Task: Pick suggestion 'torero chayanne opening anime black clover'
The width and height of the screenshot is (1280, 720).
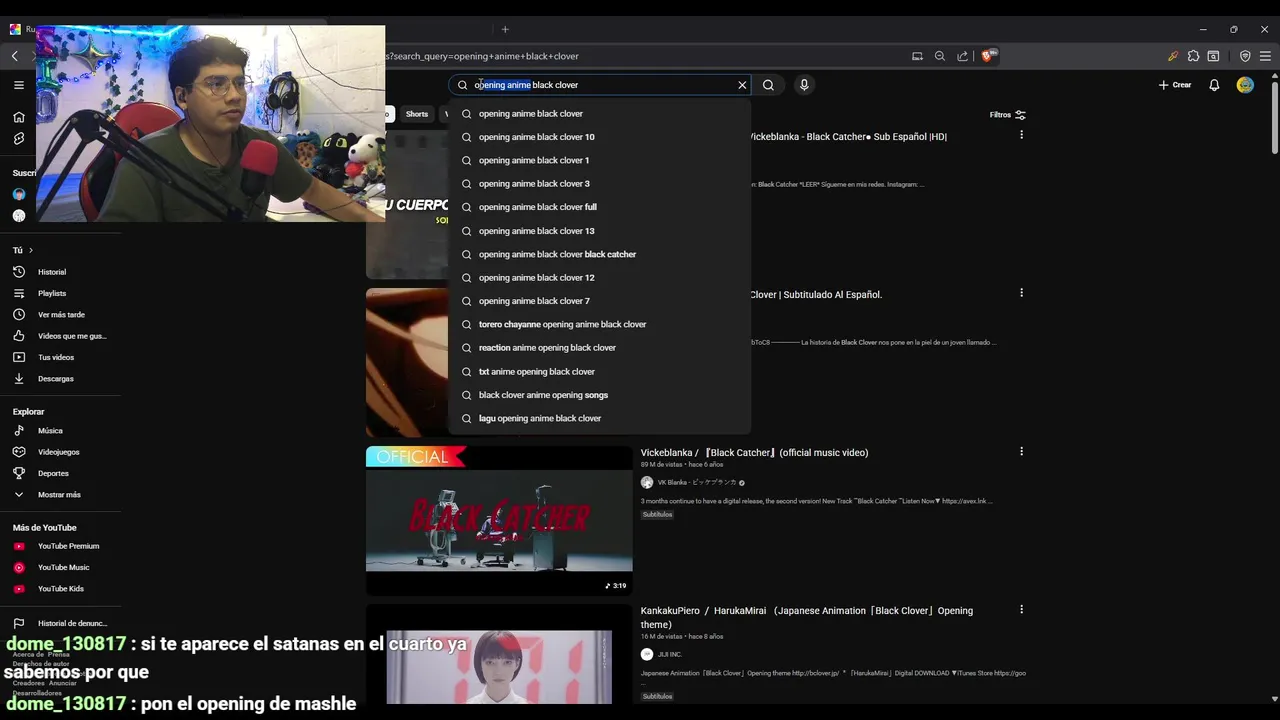Action: (599, 324)
